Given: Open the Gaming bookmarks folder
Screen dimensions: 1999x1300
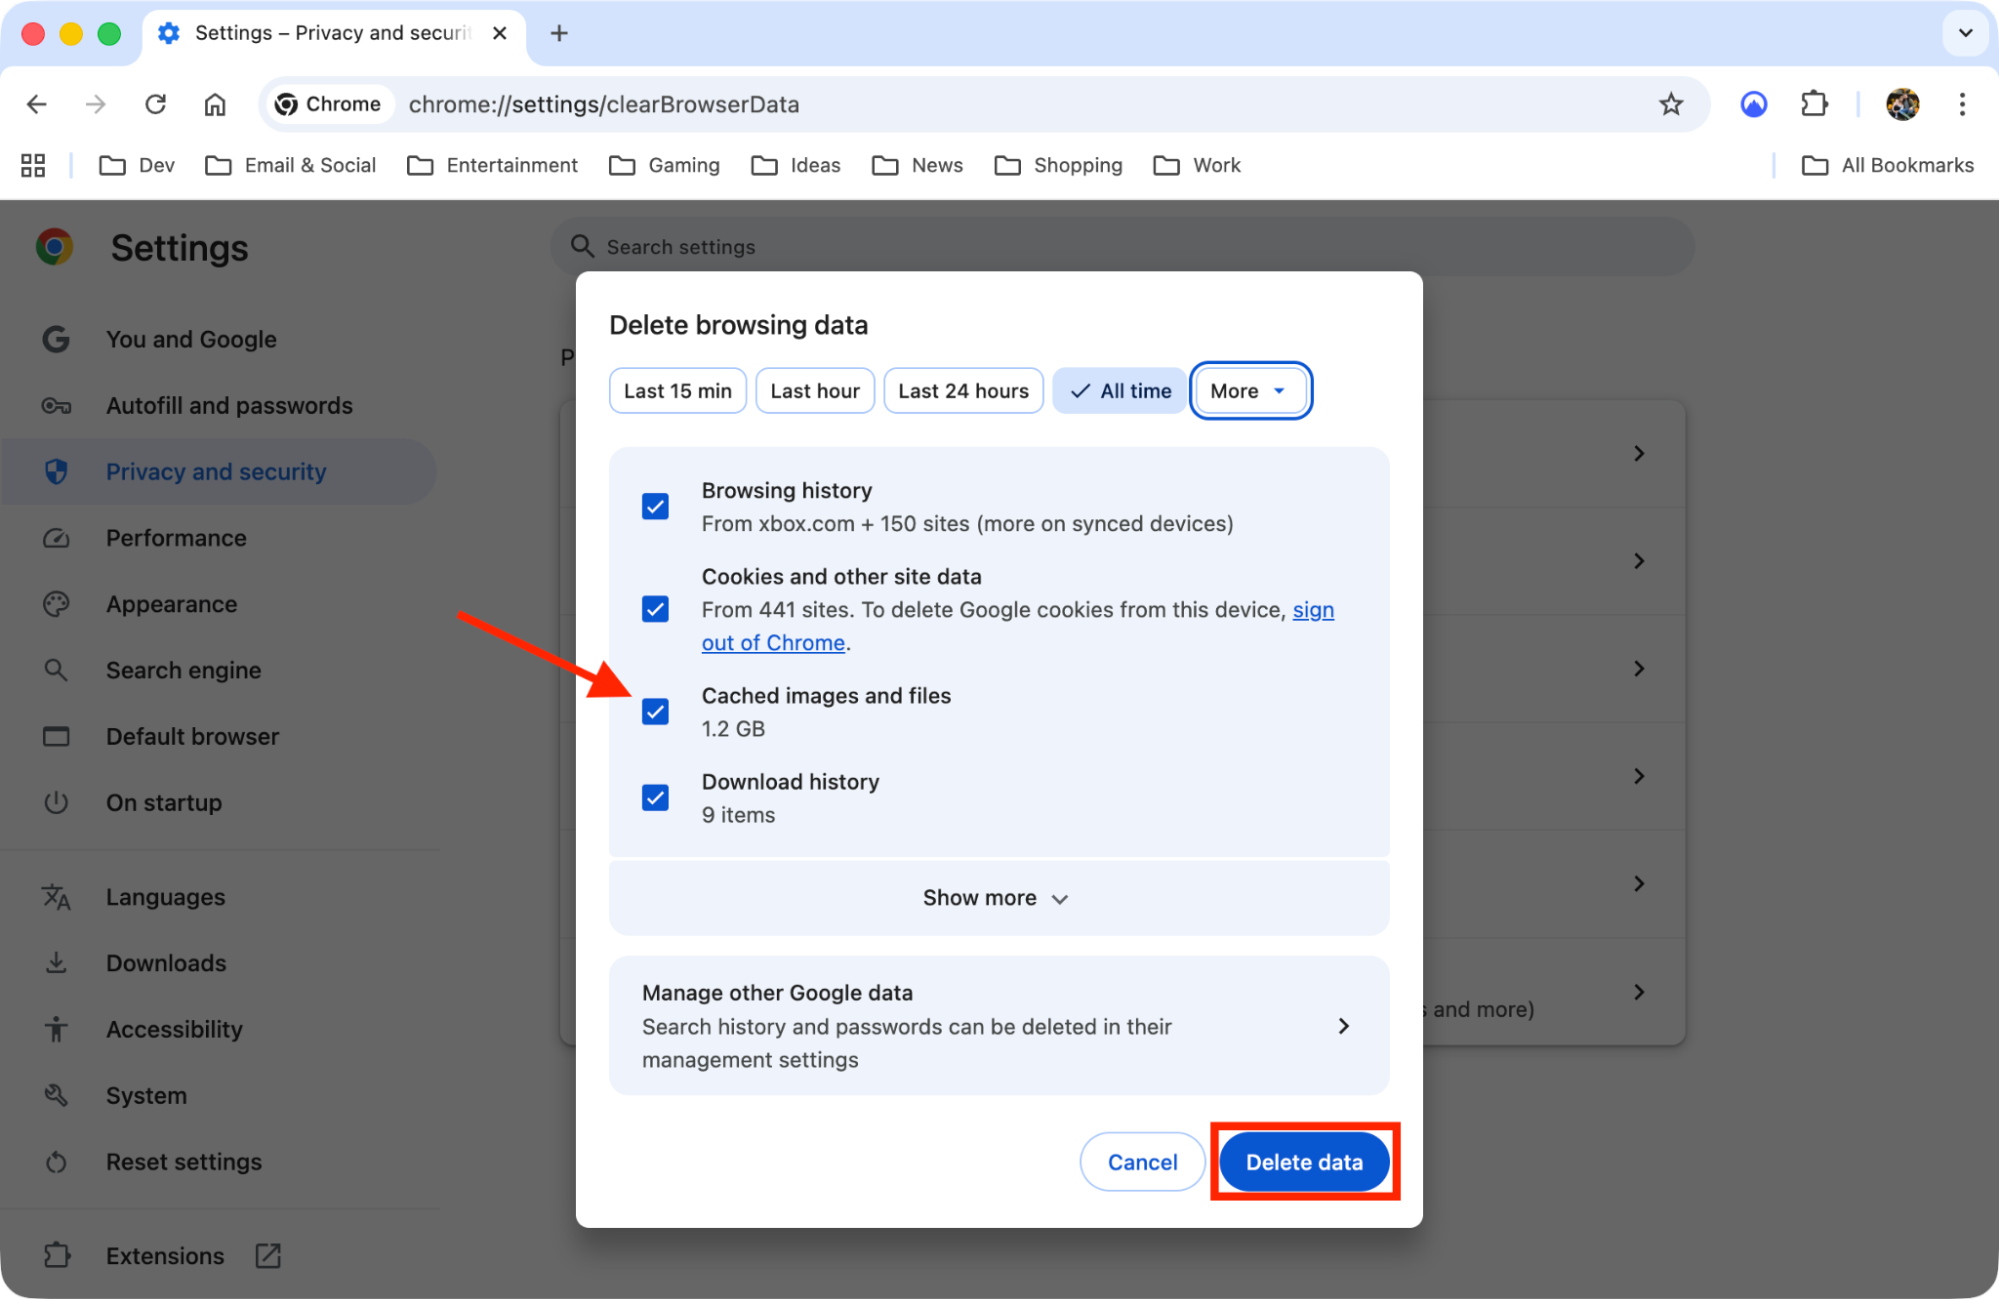Looking at the screenshot, I should point(664,165).
